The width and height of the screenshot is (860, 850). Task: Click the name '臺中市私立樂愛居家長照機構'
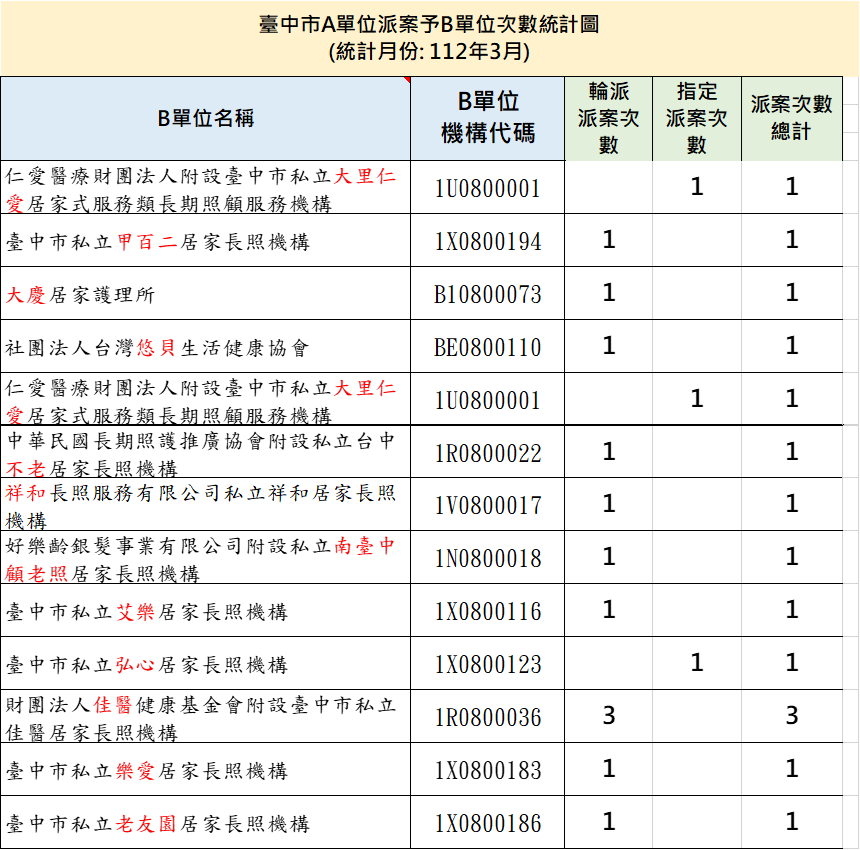point(147,771)
